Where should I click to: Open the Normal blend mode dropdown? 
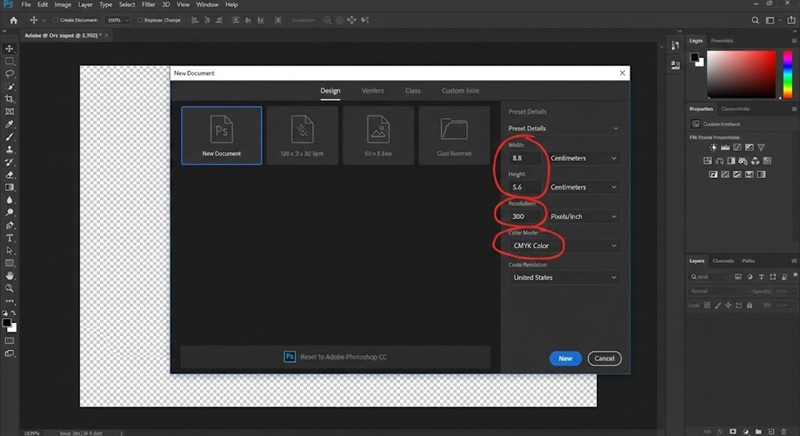click(718, 291)
